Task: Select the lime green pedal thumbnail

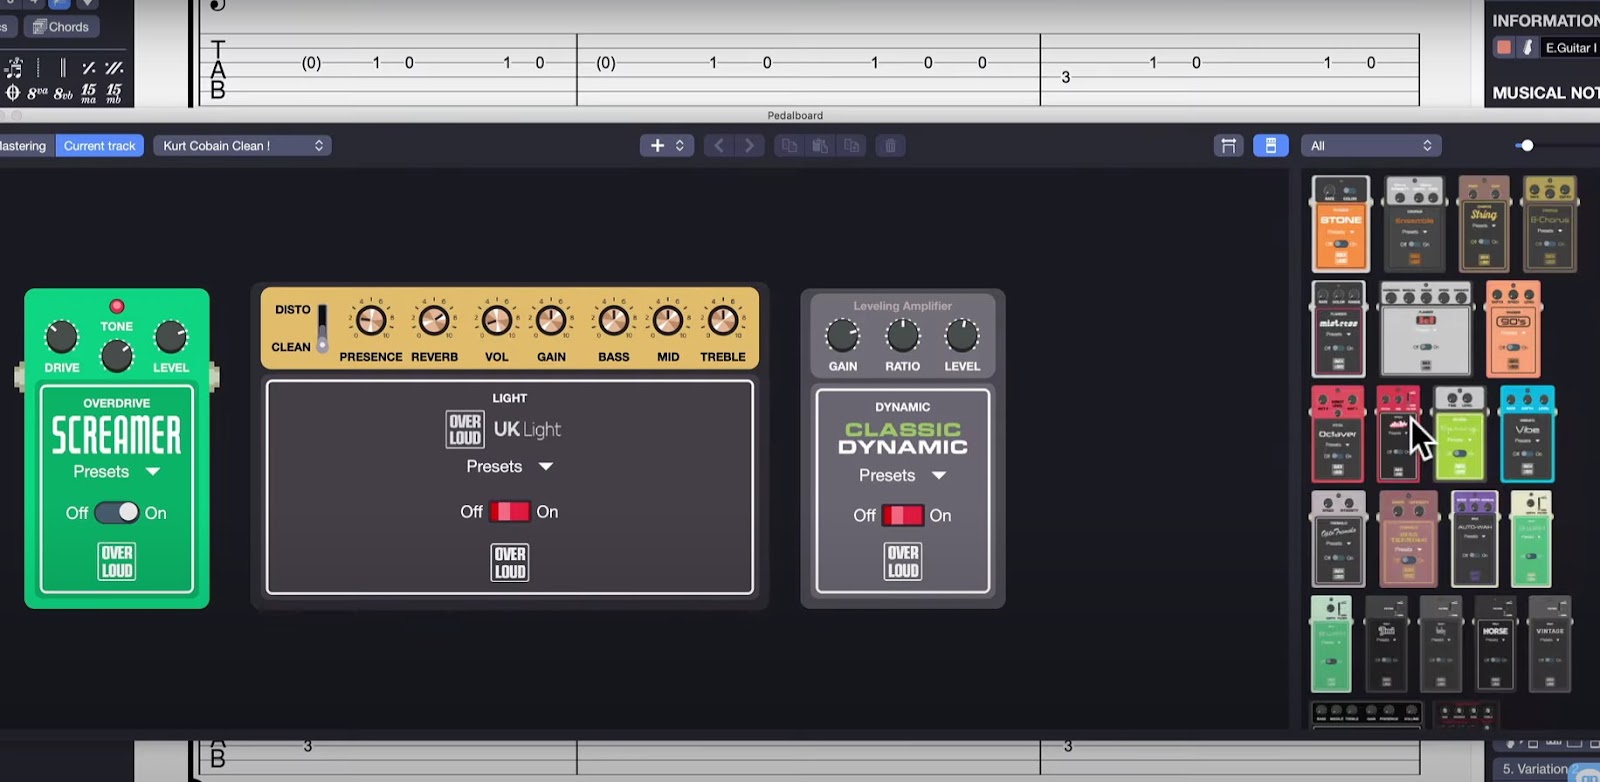Action: [1459, 434]
